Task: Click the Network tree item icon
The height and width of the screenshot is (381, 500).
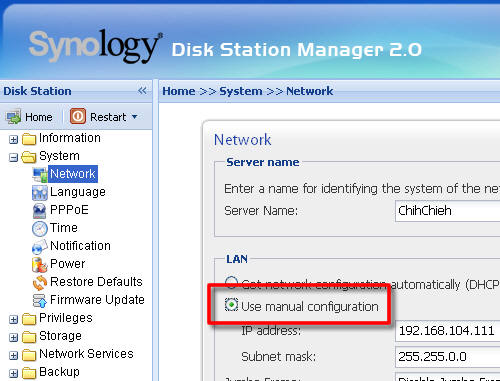Action: click(40, 174)
